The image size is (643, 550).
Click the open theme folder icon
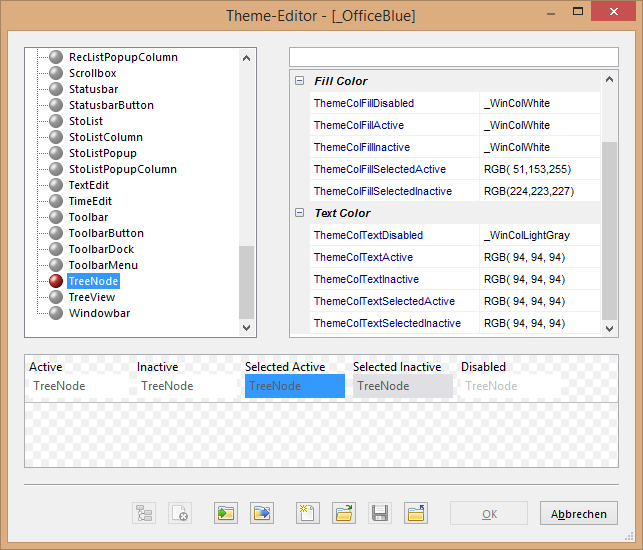(344, 513)
